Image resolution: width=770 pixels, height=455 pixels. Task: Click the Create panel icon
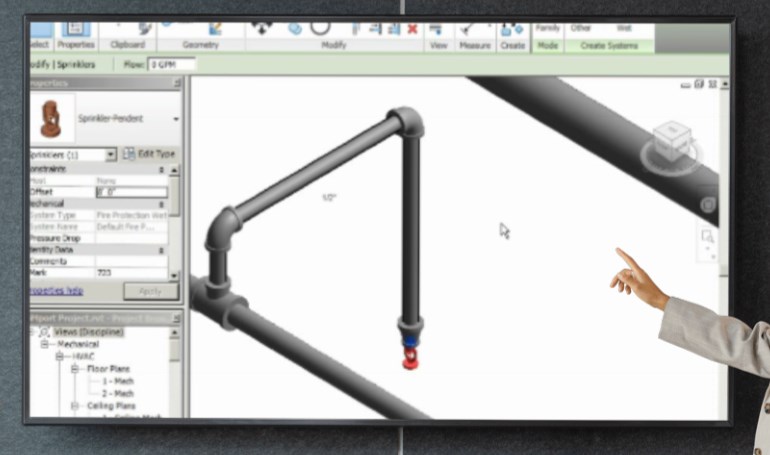pyautogui.click(x=511, y=29)
